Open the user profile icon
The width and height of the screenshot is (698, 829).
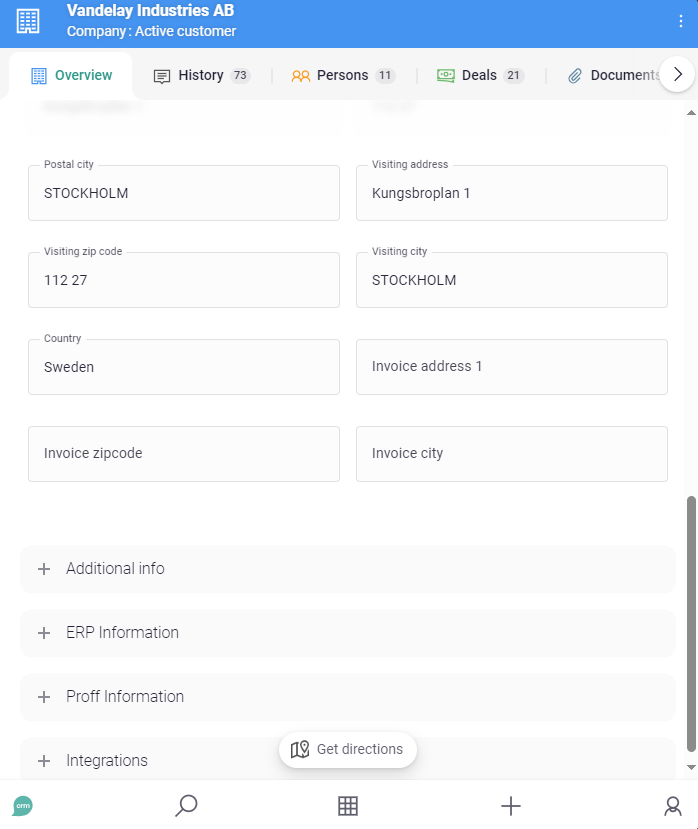[673, 806]
